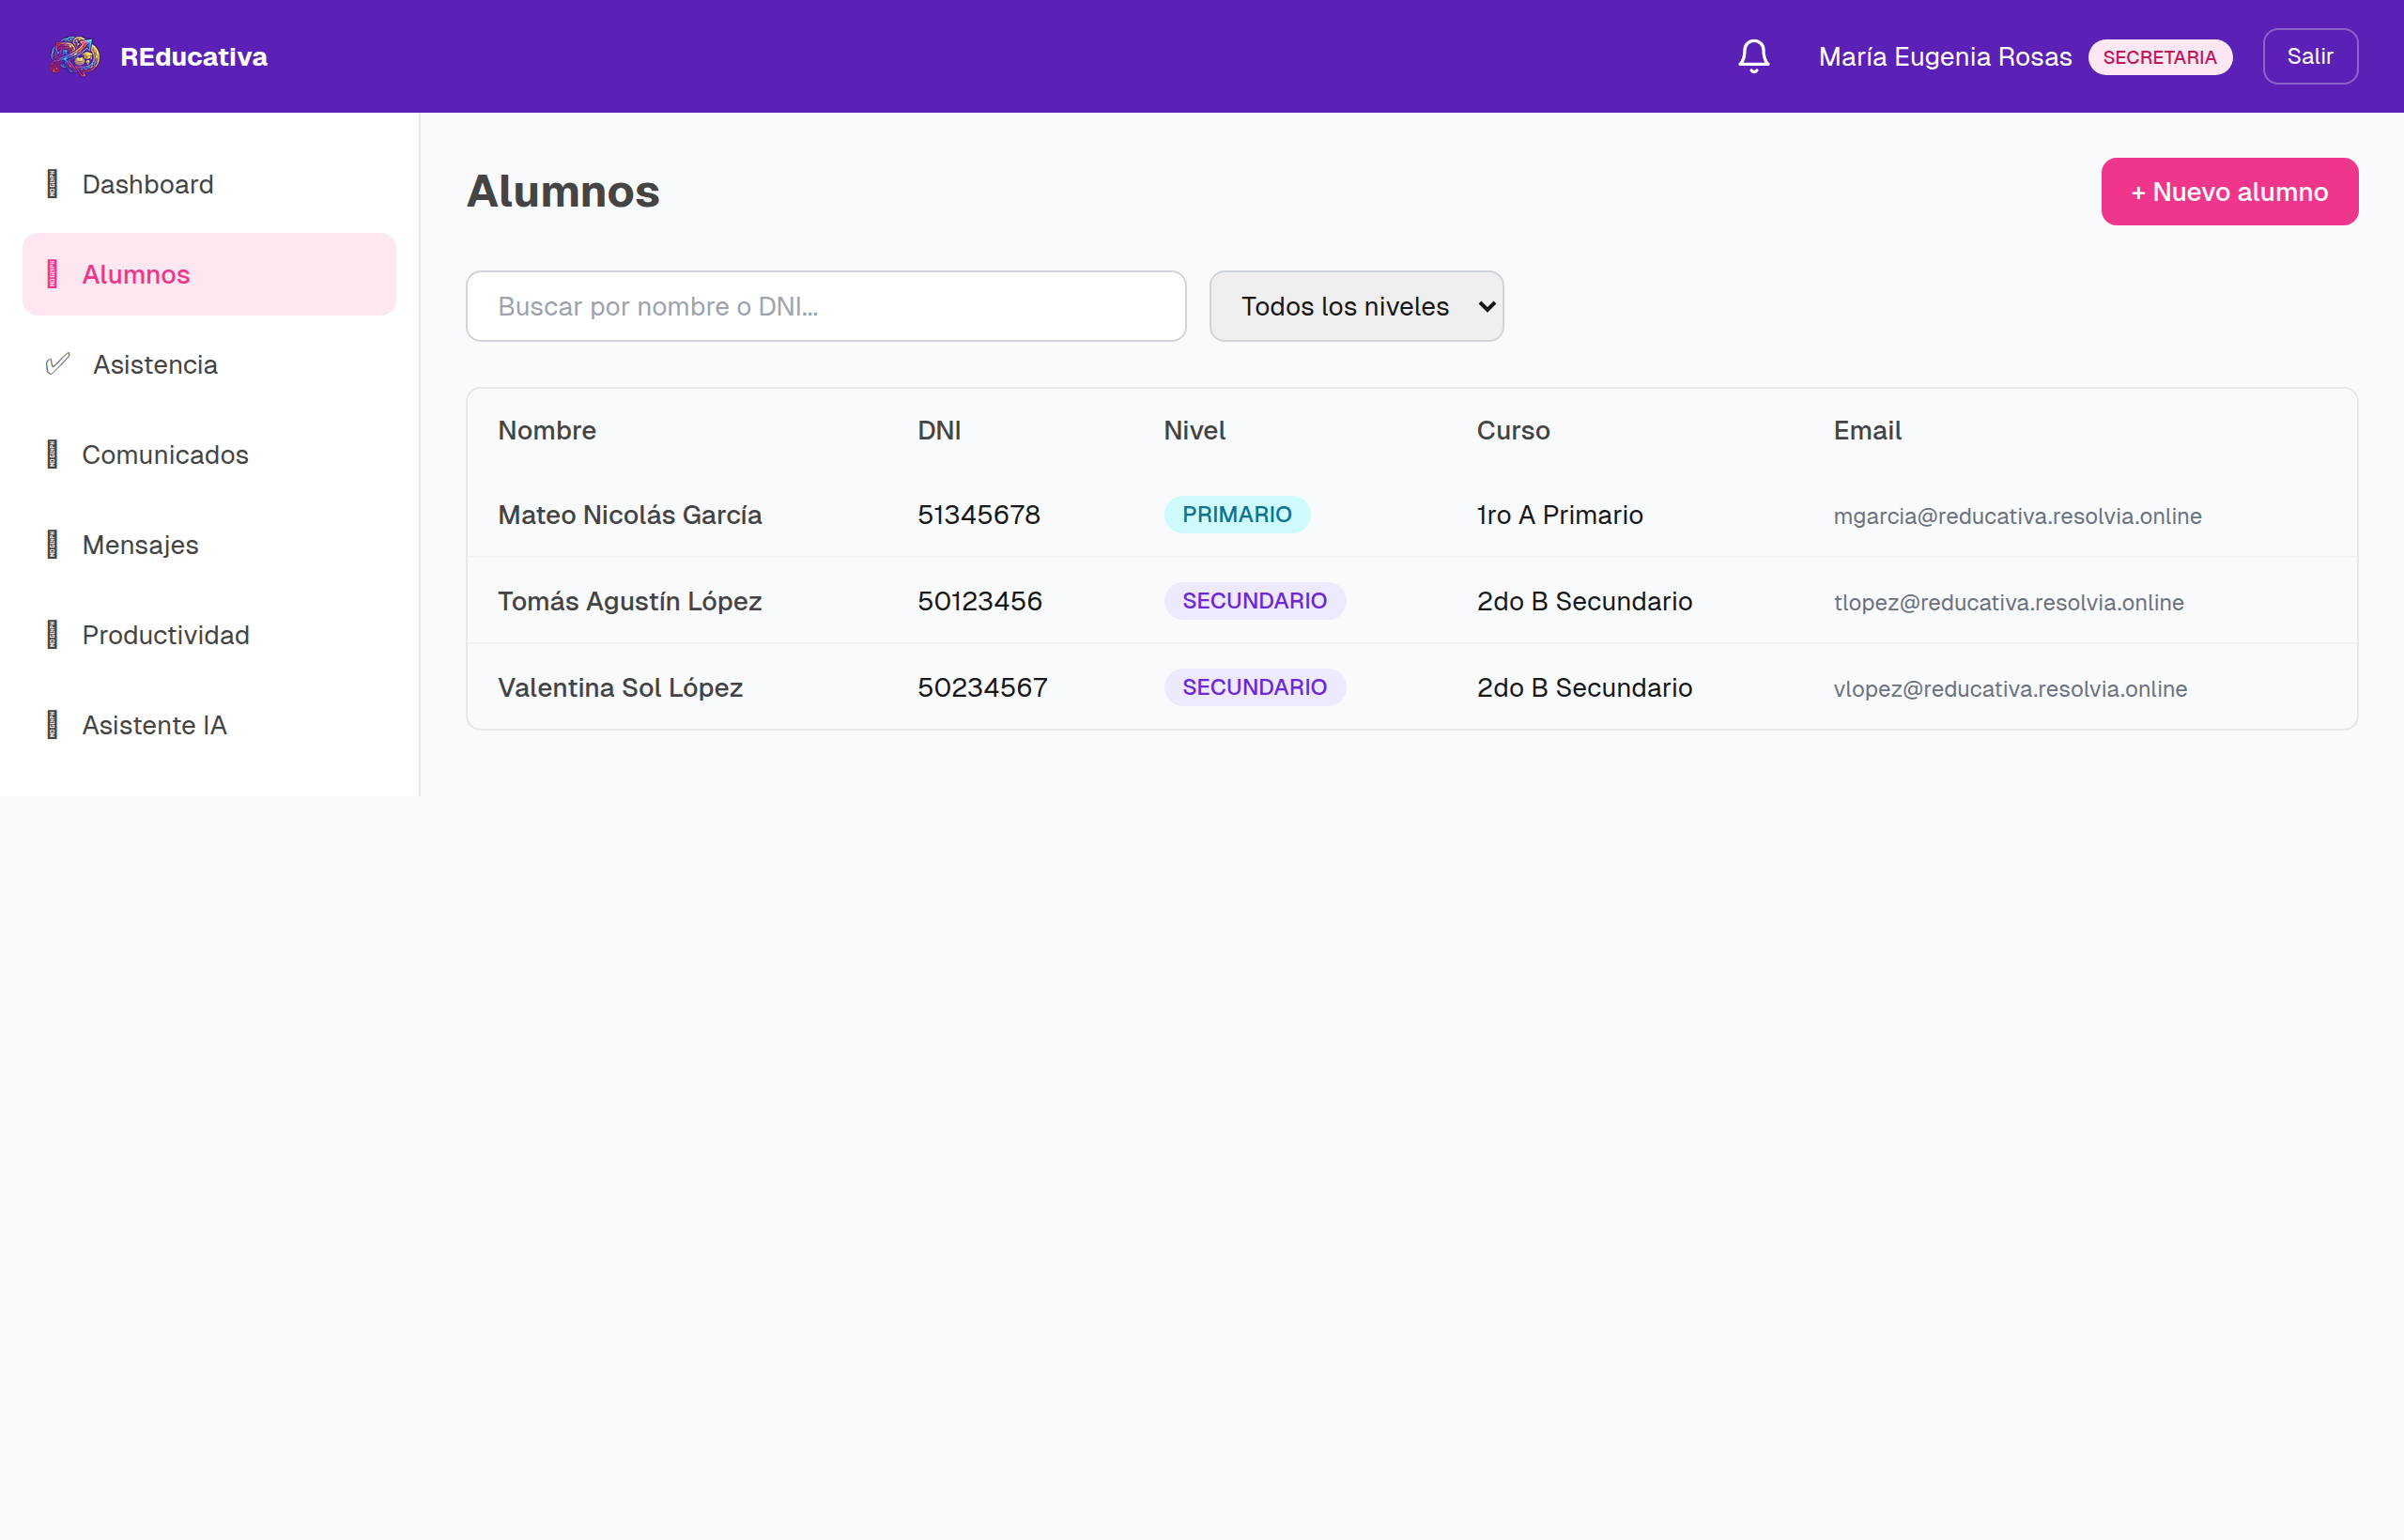The height and width of the screenshot is (1540, 2404).
Task: Click the Comunicados sidebar icon
Action: tap(53, 454)
